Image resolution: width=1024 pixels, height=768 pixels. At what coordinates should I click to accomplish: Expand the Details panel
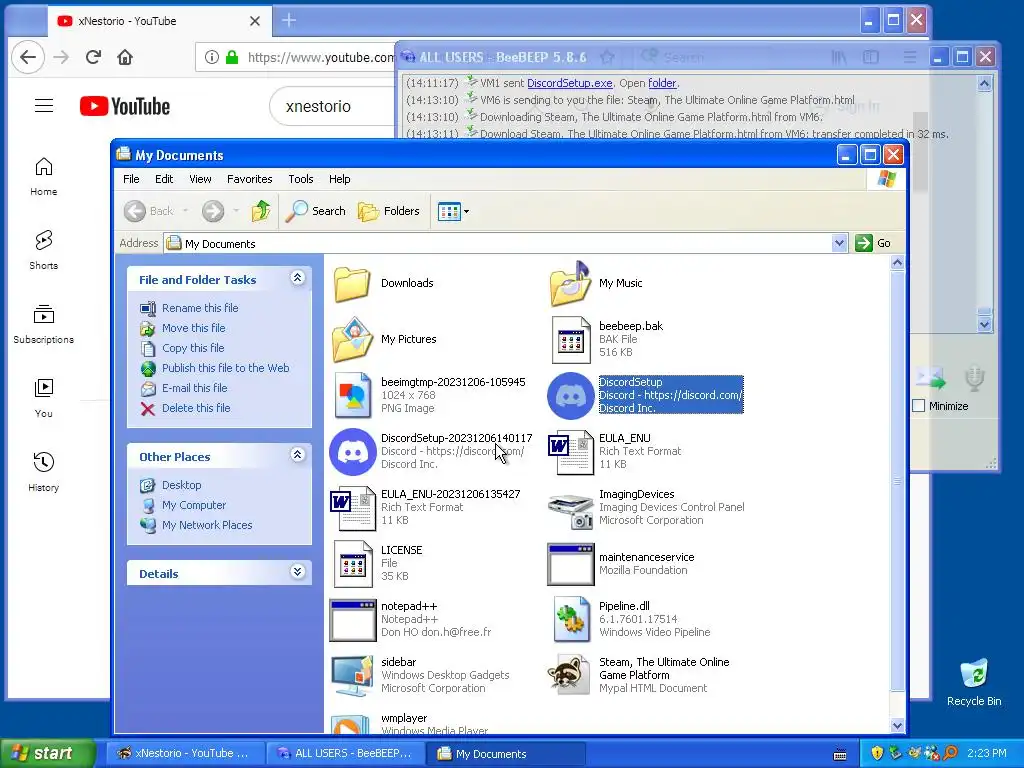coord(297,572)
